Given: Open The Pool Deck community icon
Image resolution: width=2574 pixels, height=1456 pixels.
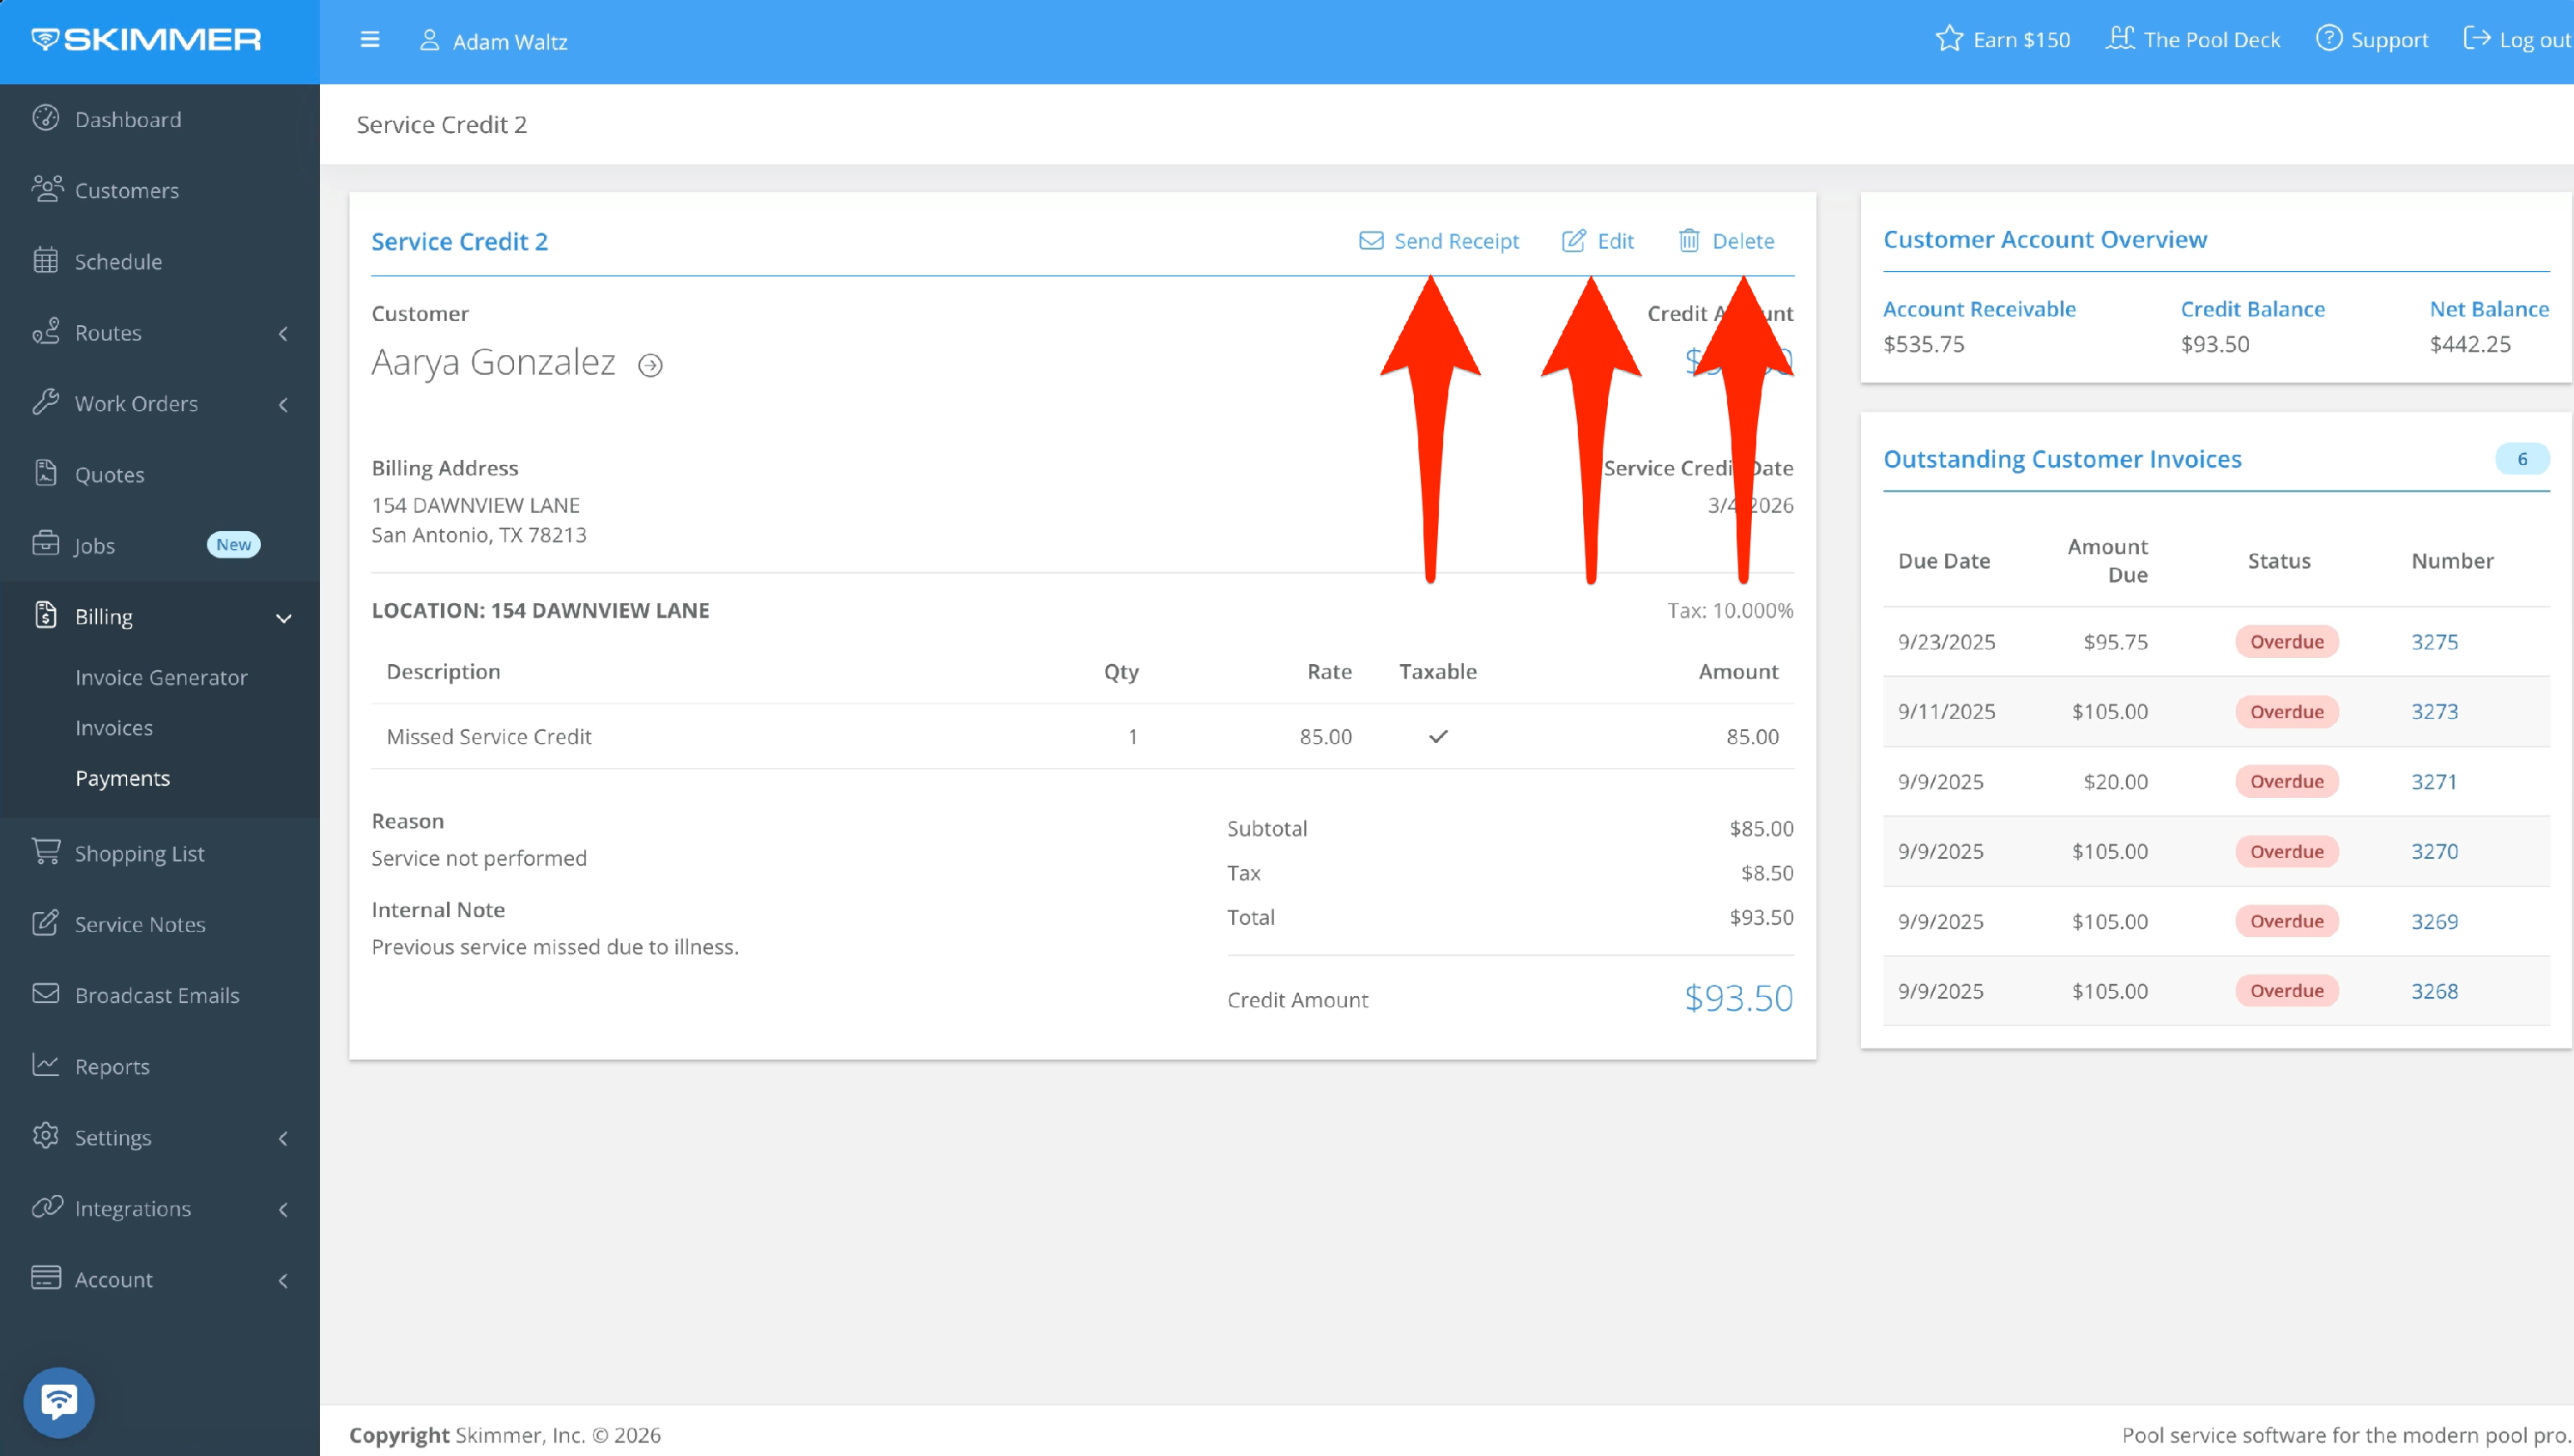Looking at the screenshot, I should 2120,39.
